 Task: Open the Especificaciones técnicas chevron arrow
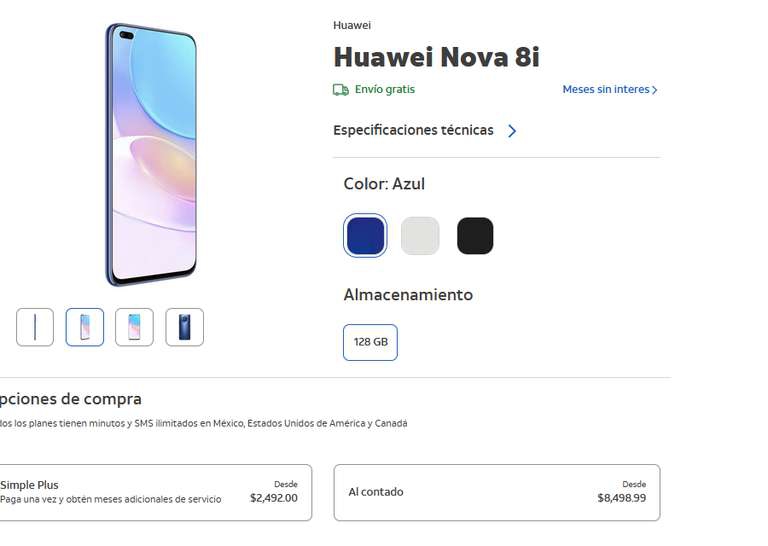tap(512, 131)
